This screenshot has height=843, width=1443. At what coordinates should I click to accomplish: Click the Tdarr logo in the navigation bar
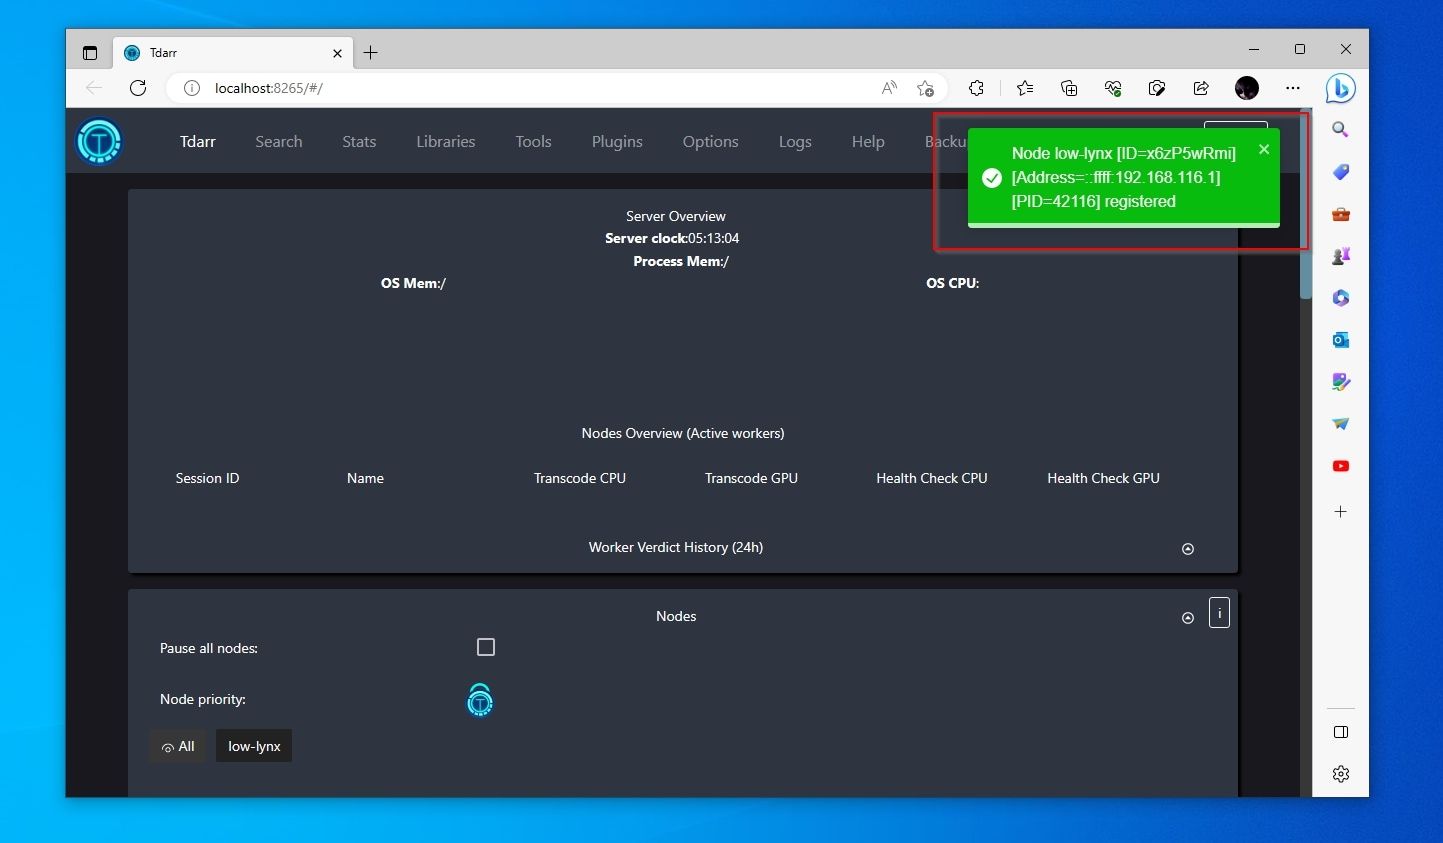(x=99, y=141)
